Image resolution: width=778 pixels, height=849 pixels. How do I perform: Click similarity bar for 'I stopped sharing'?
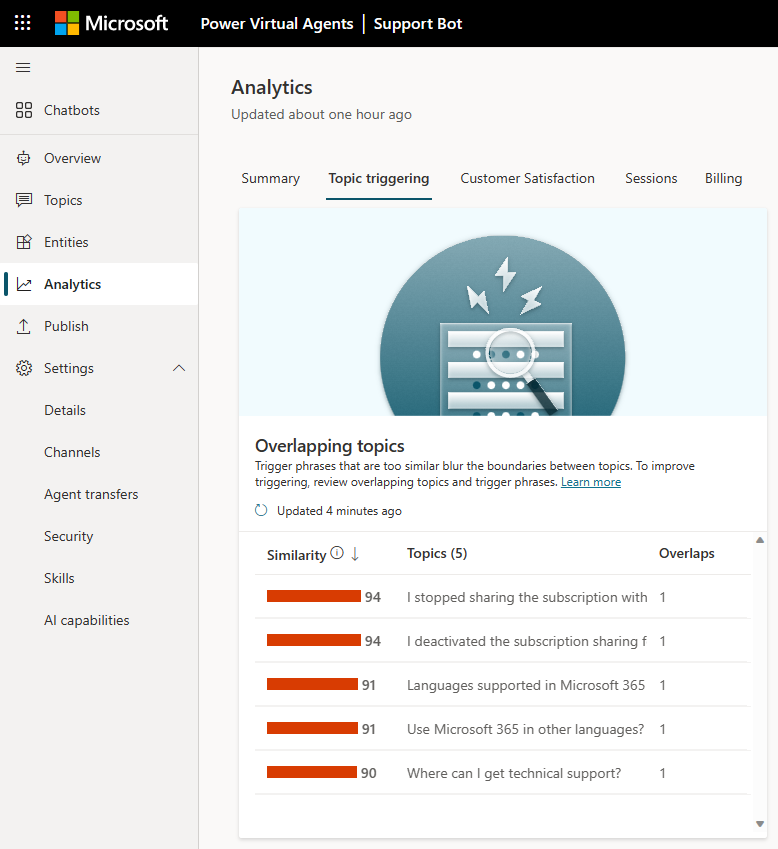313,596
